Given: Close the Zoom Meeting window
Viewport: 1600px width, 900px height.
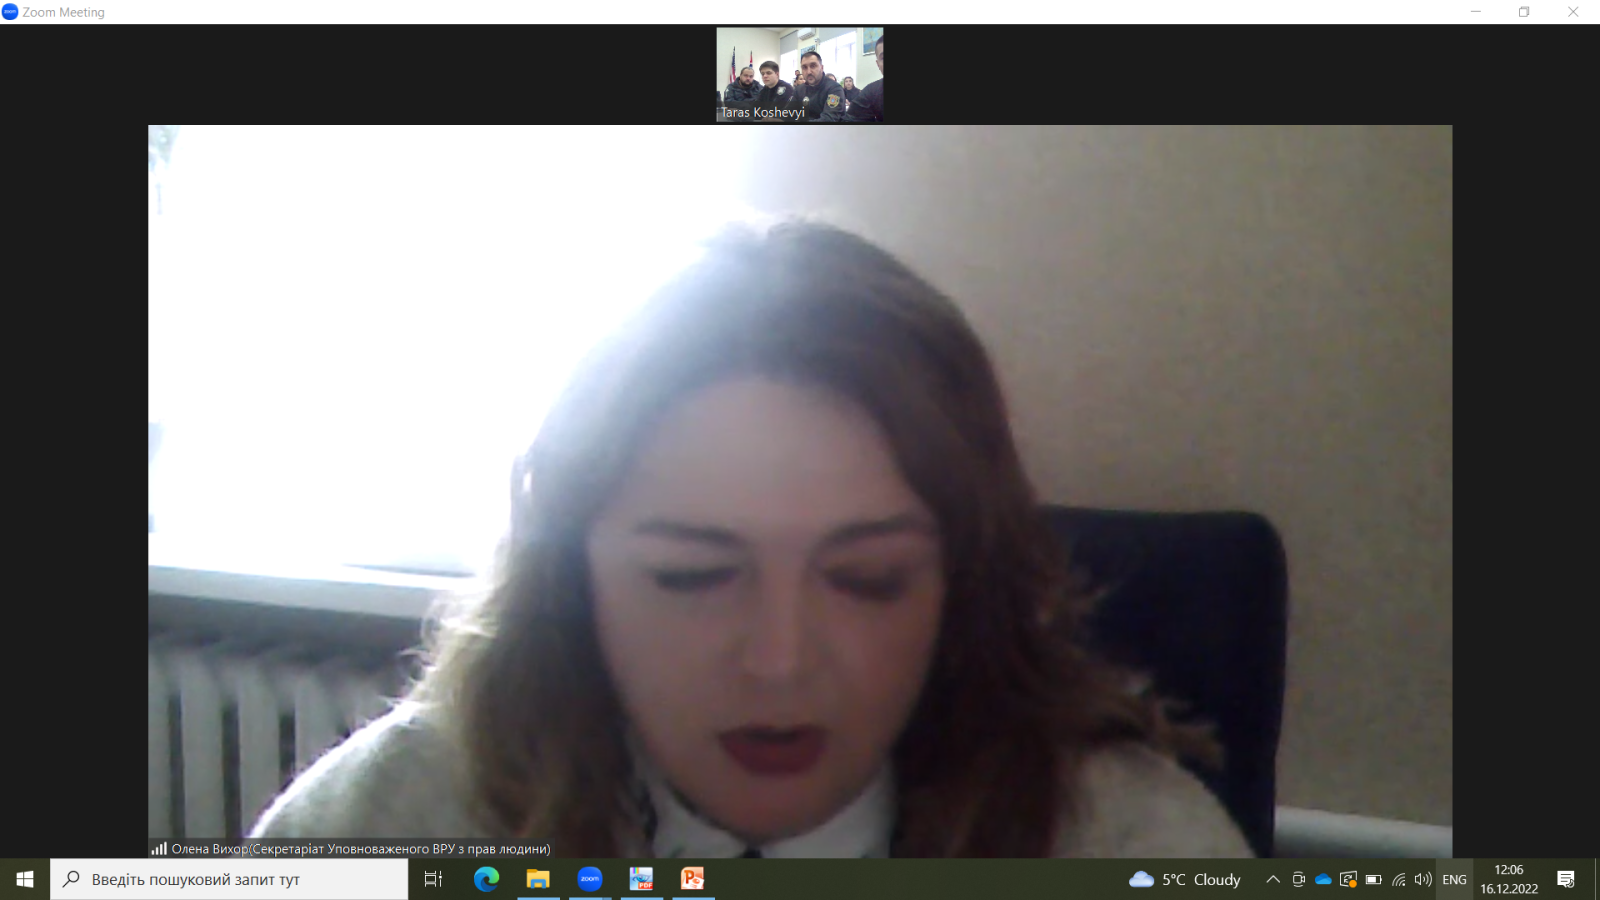Looking at the screenshot, I should (1573, 12).
